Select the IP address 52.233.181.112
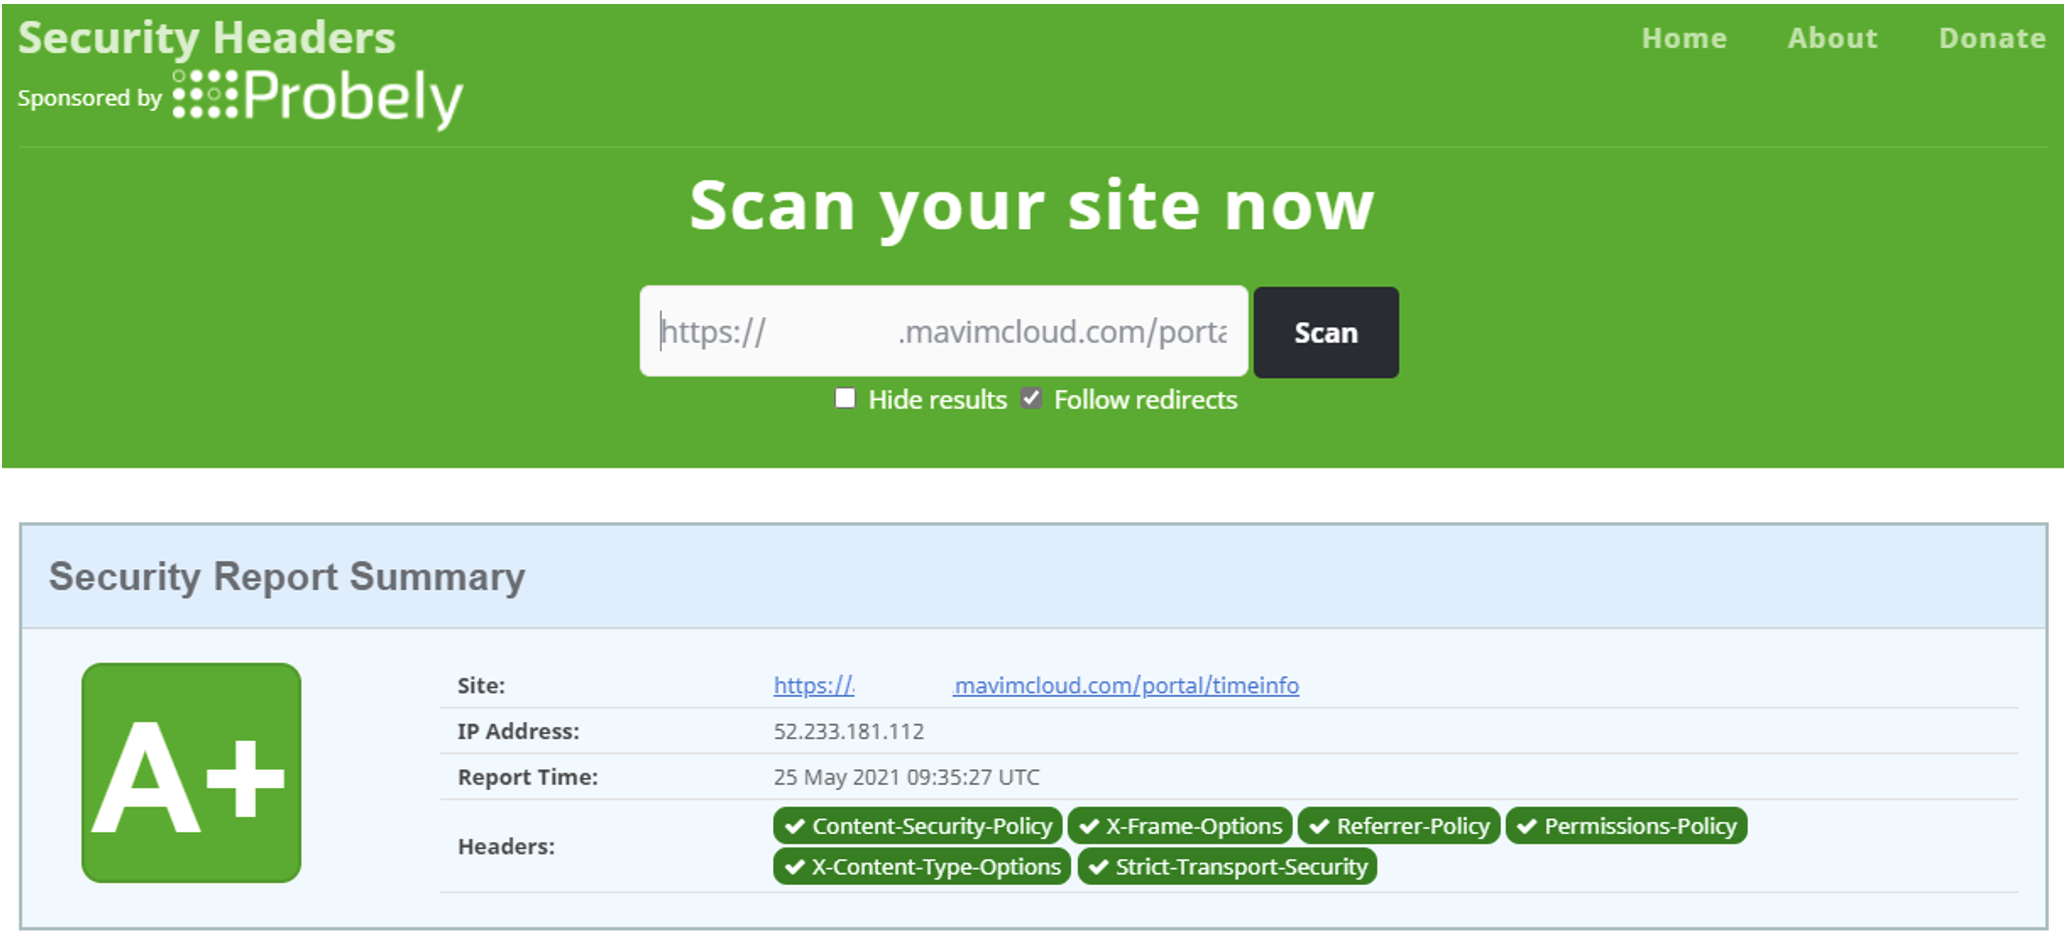Viewport: 2066px width, 932px height. (848, 731)
